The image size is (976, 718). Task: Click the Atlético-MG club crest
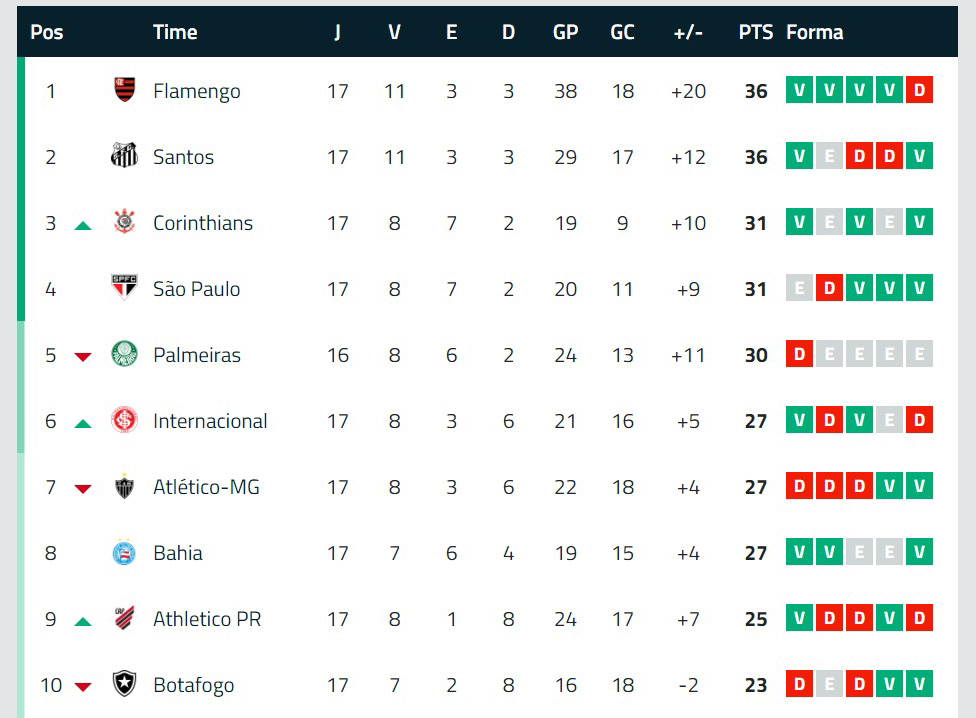coord(124,486)
